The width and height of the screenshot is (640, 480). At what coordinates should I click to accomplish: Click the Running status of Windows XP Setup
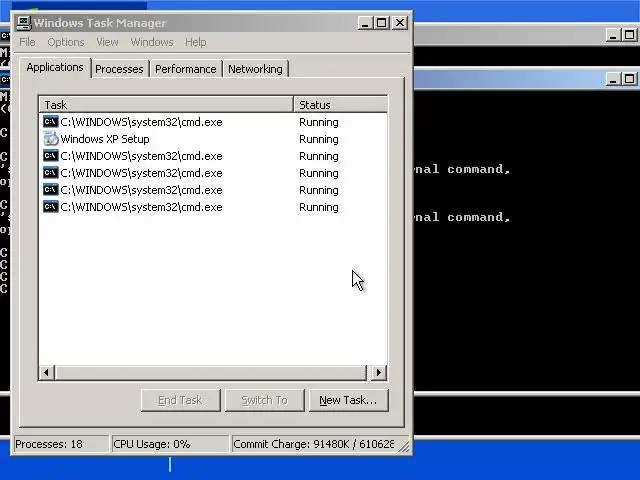(319, 139)
